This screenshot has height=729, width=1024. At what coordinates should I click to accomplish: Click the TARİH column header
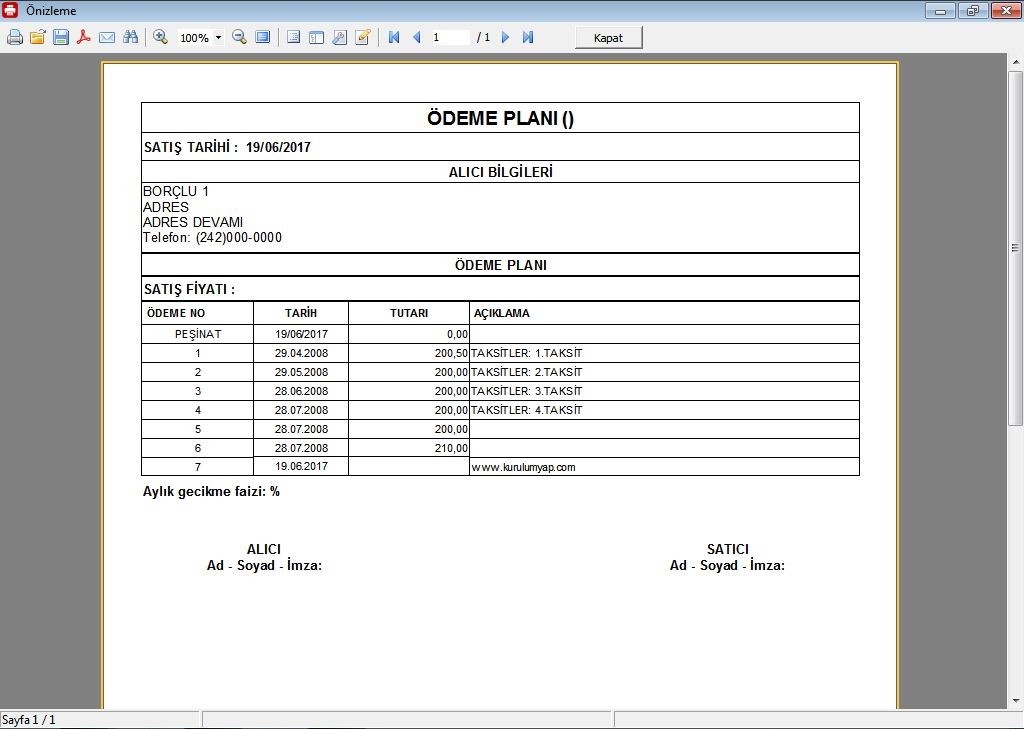[301, 313]
